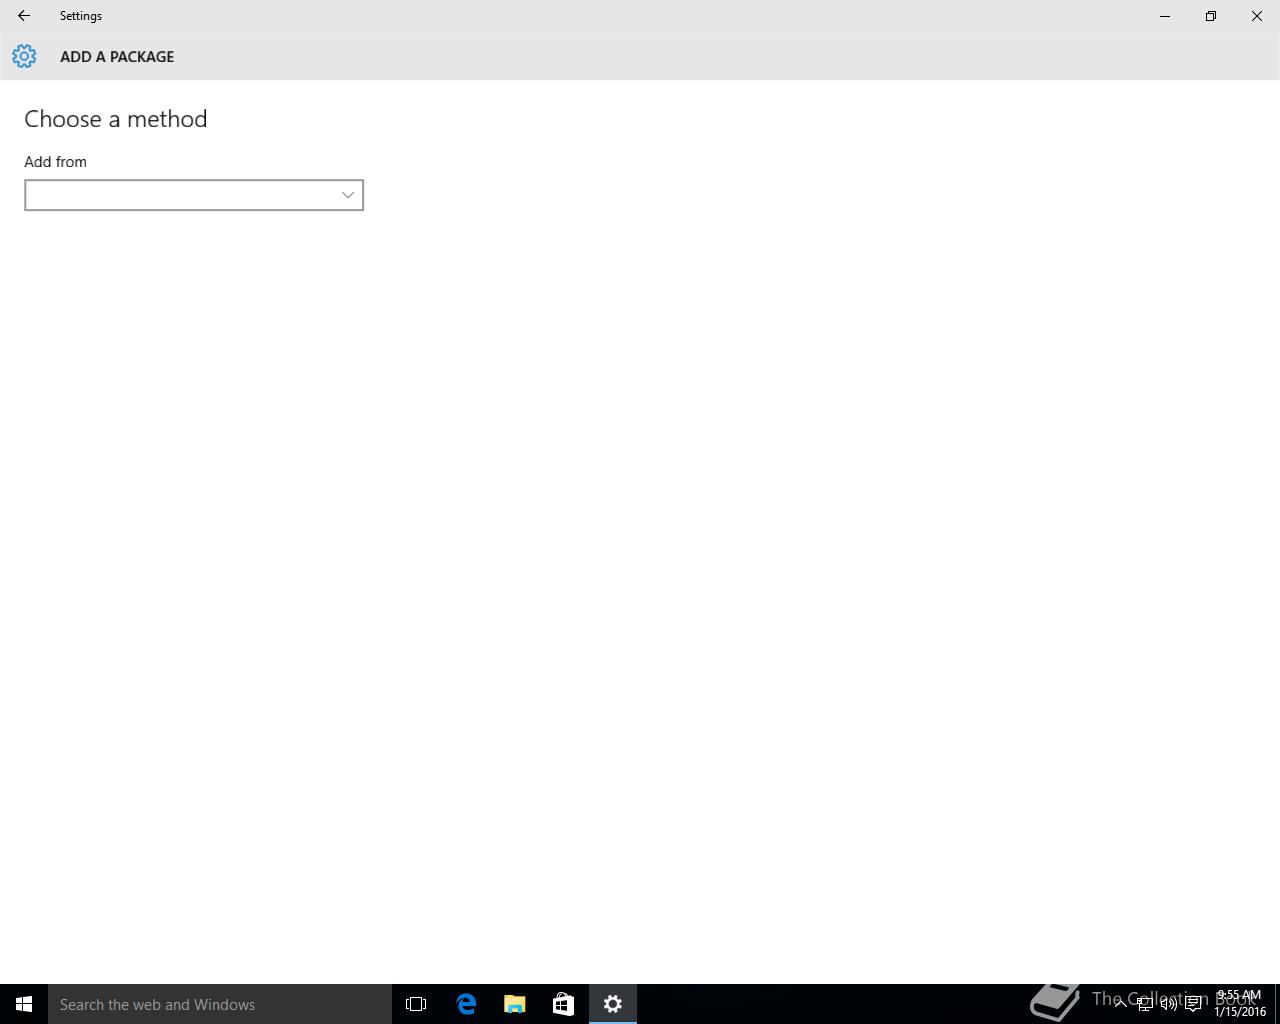Minimize the Settings window
Image resolution: width=1280 pixels, height=1024 pixels.
point(1165,16)
